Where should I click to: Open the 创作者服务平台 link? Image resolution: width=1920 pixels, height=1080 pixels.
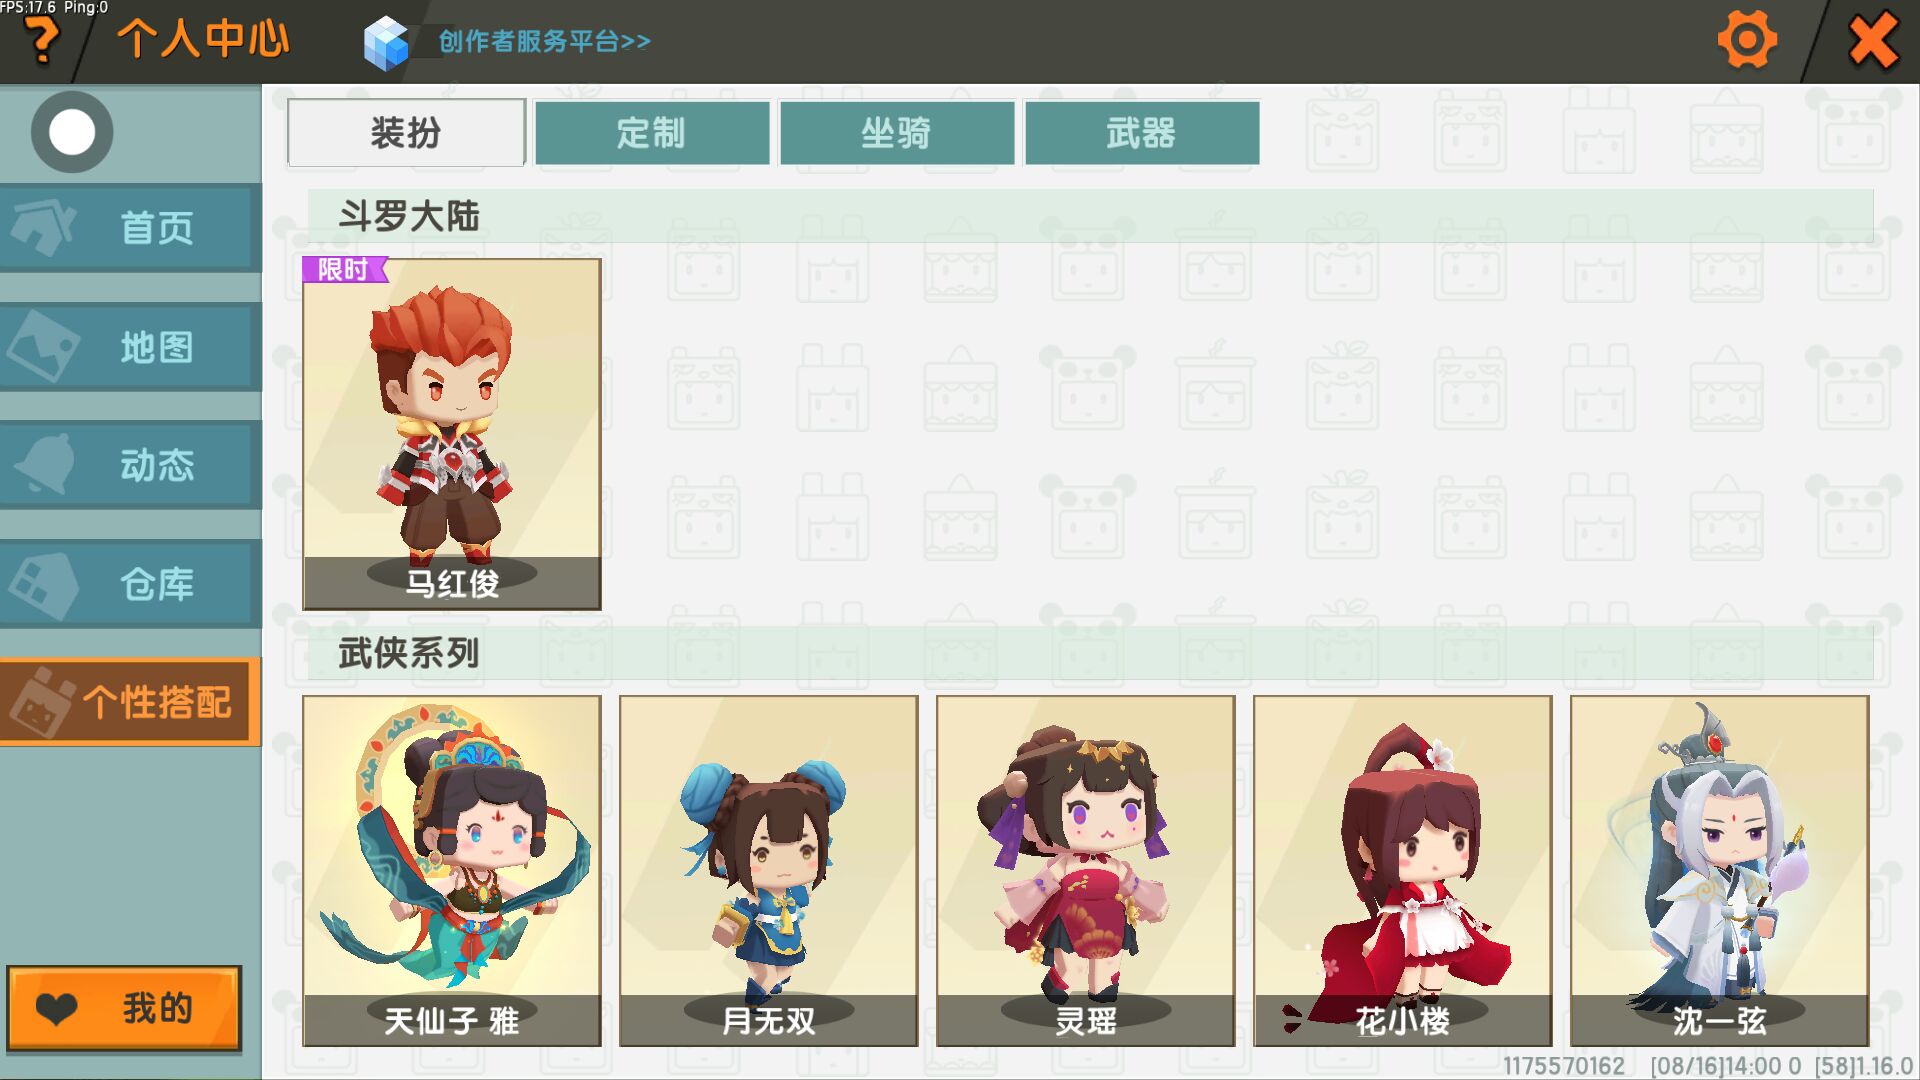click(545, 41)
